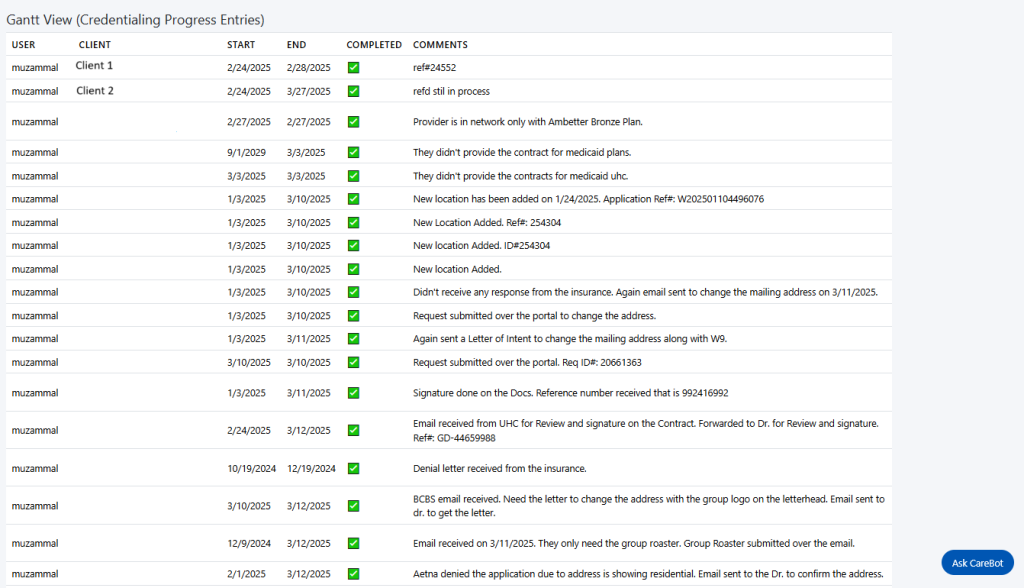Toggle checkbox for Denial letter received entry

[353, 468]
